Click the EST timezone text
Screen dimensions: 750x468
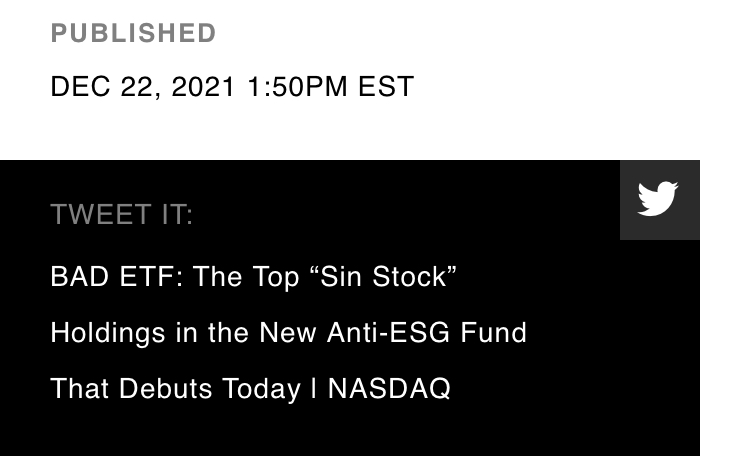386,87
